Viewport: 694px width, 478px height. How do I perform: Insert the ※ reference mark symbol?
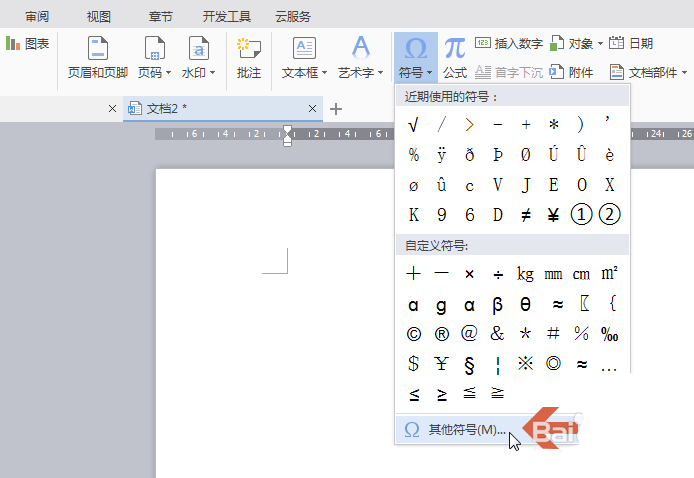(x=525, y=363)
